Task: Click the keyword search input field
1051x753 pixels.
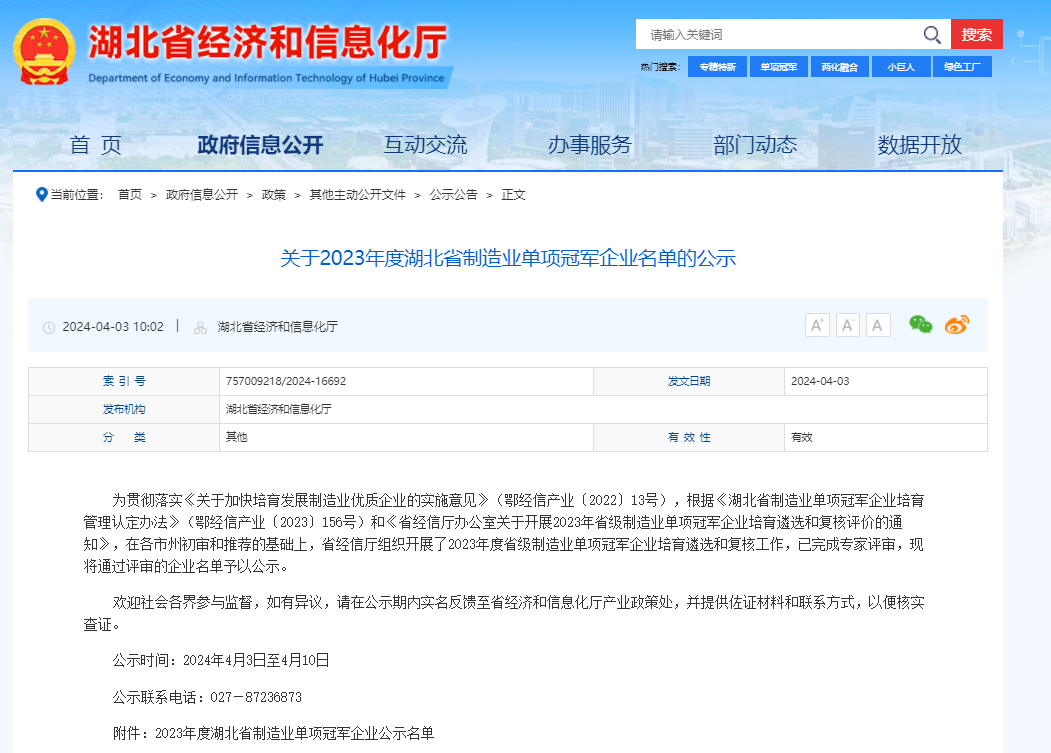Action: [x=780, y=35]
